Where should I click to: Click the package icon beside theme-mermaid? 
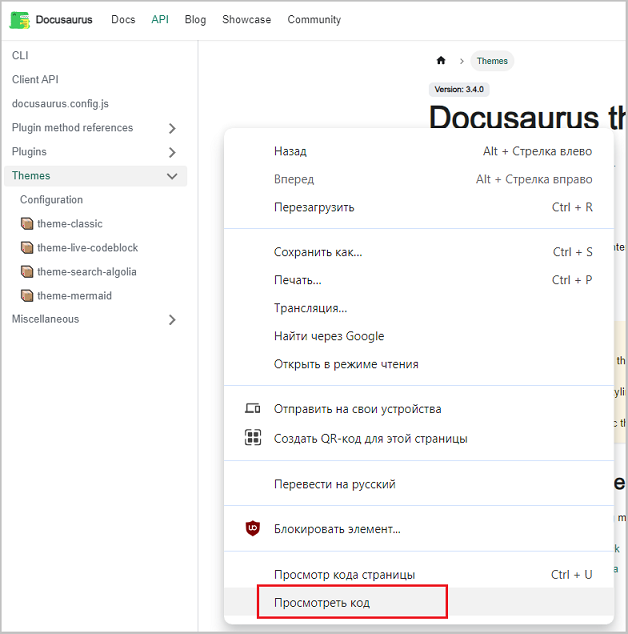point(27,296)
